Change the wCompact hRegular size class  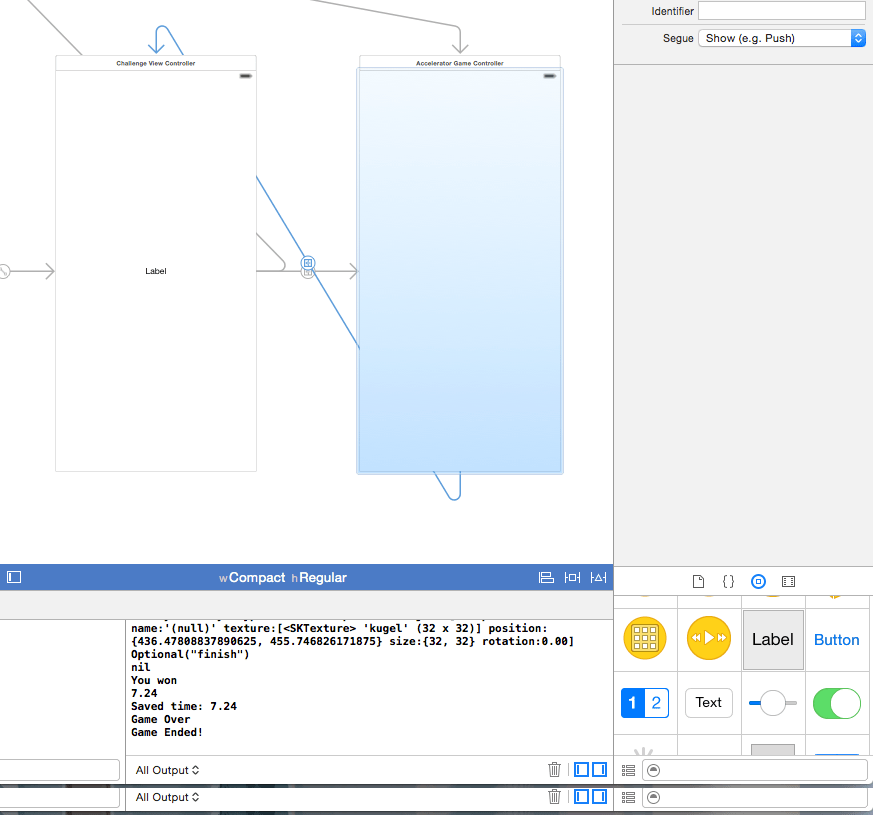coord(283,578)
